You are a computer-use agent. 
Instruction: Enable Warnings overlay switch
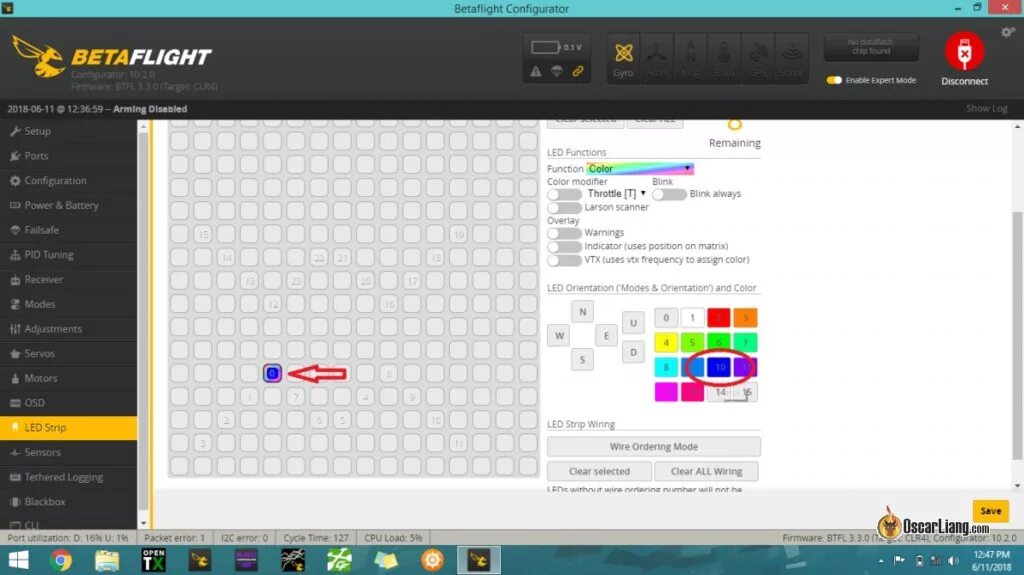[564, 233]
